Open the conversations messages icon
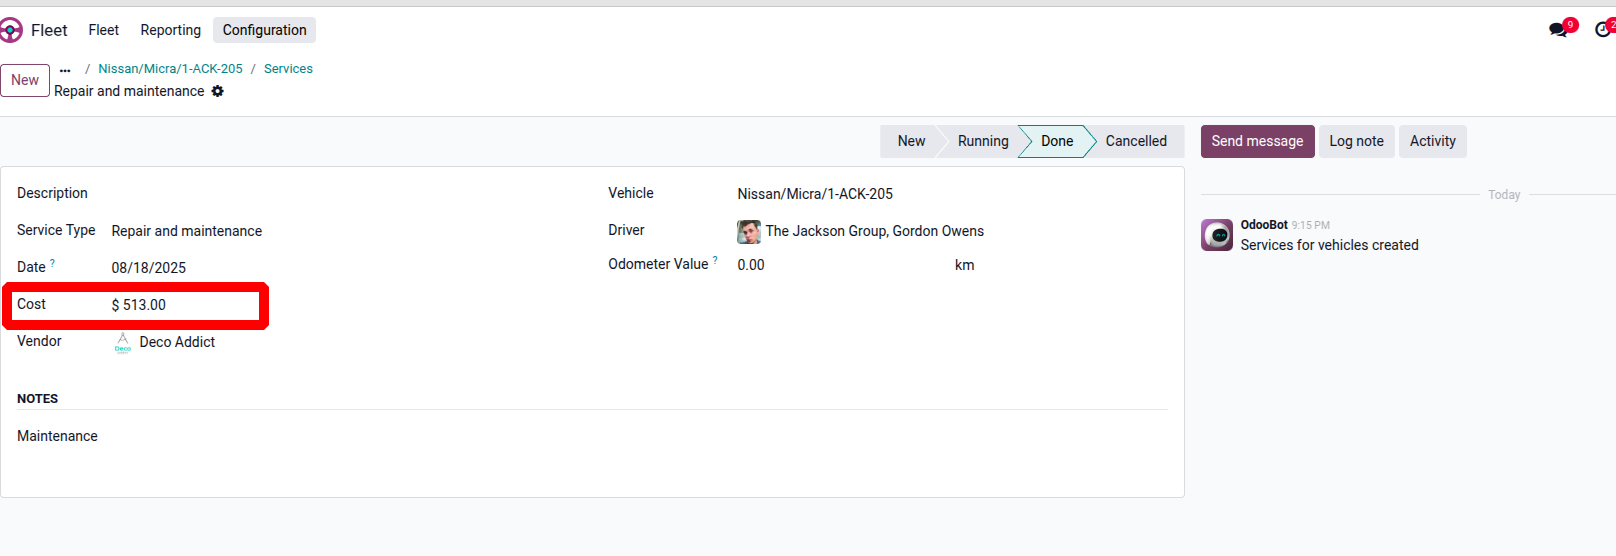Screen dimensions: 1616x556 coord(1559,30)
